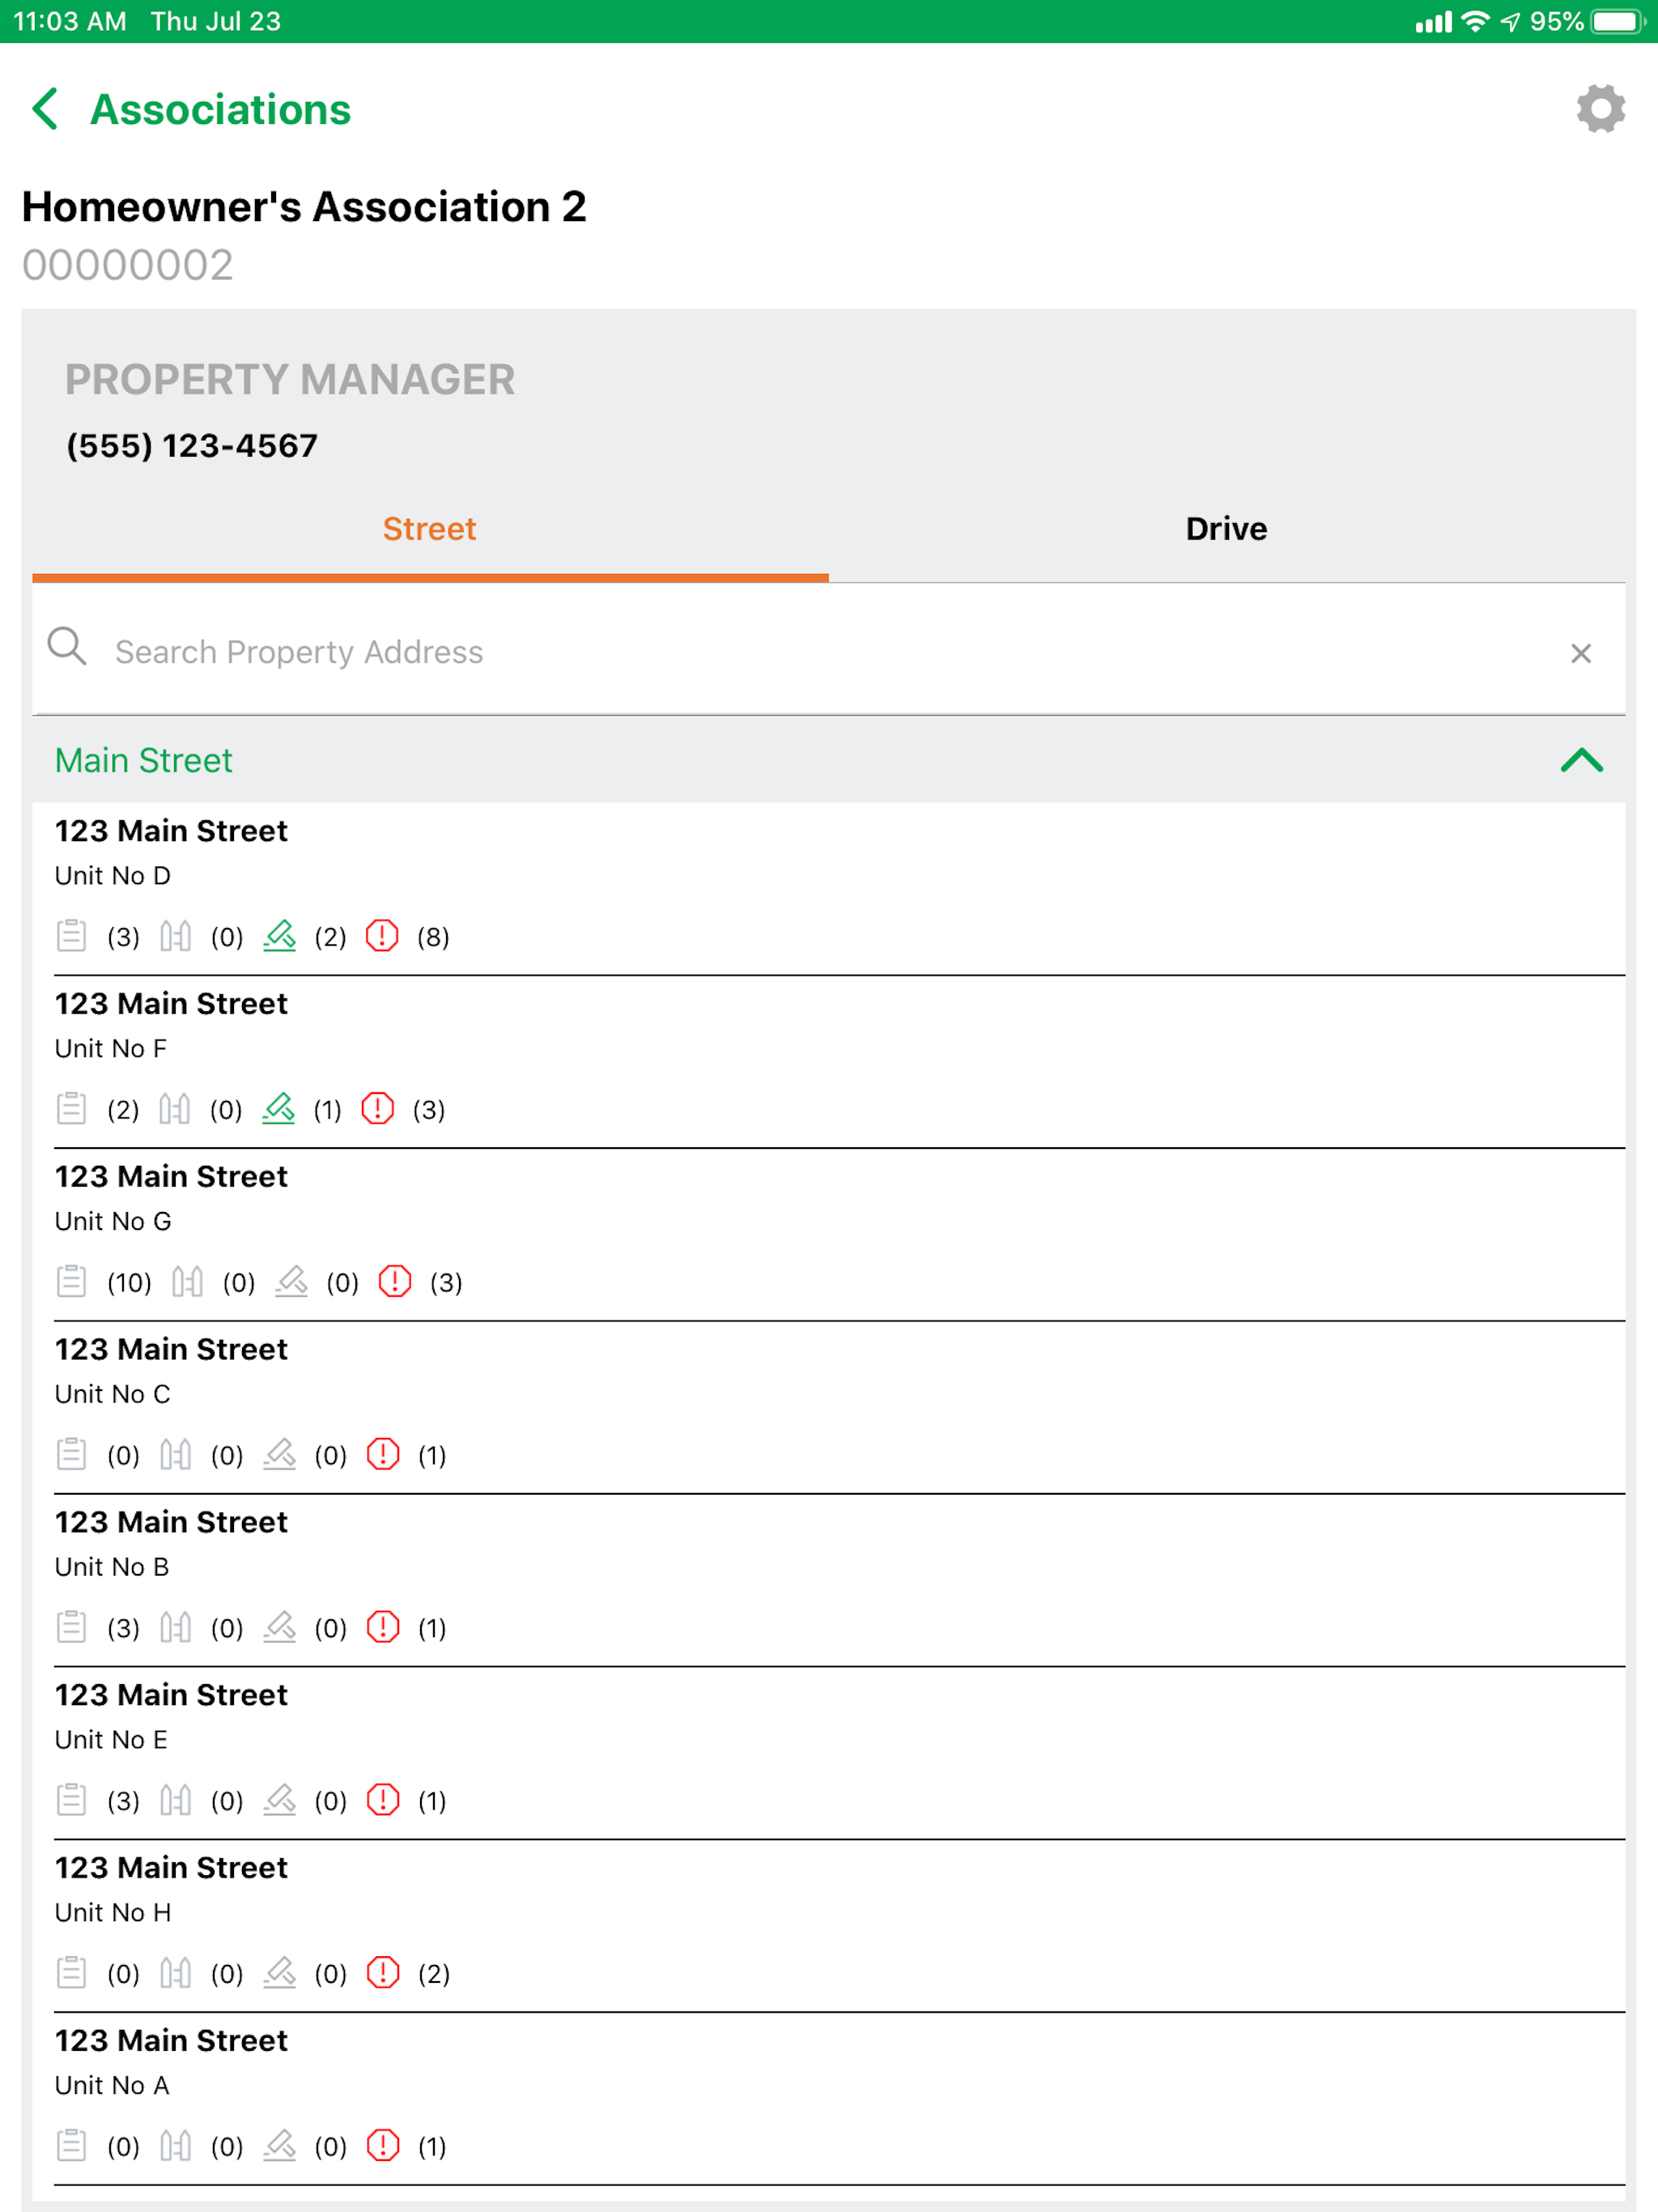Open fence icon for Unit No F
The height and width of the screenshot is (2212, 1658).
tap(174, 1109)
